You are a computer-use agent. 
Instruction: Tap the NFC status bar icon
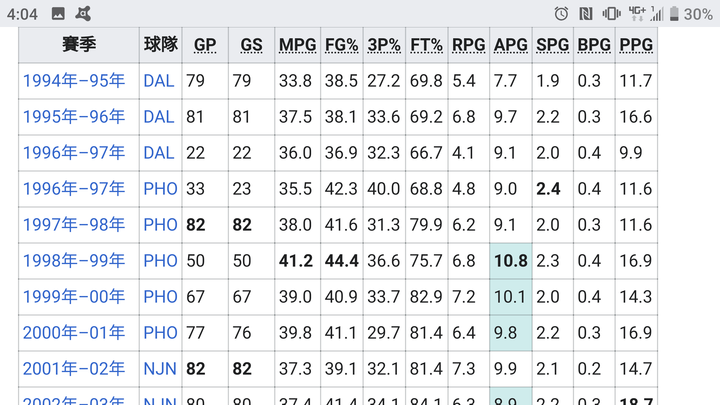pos(585,14)
